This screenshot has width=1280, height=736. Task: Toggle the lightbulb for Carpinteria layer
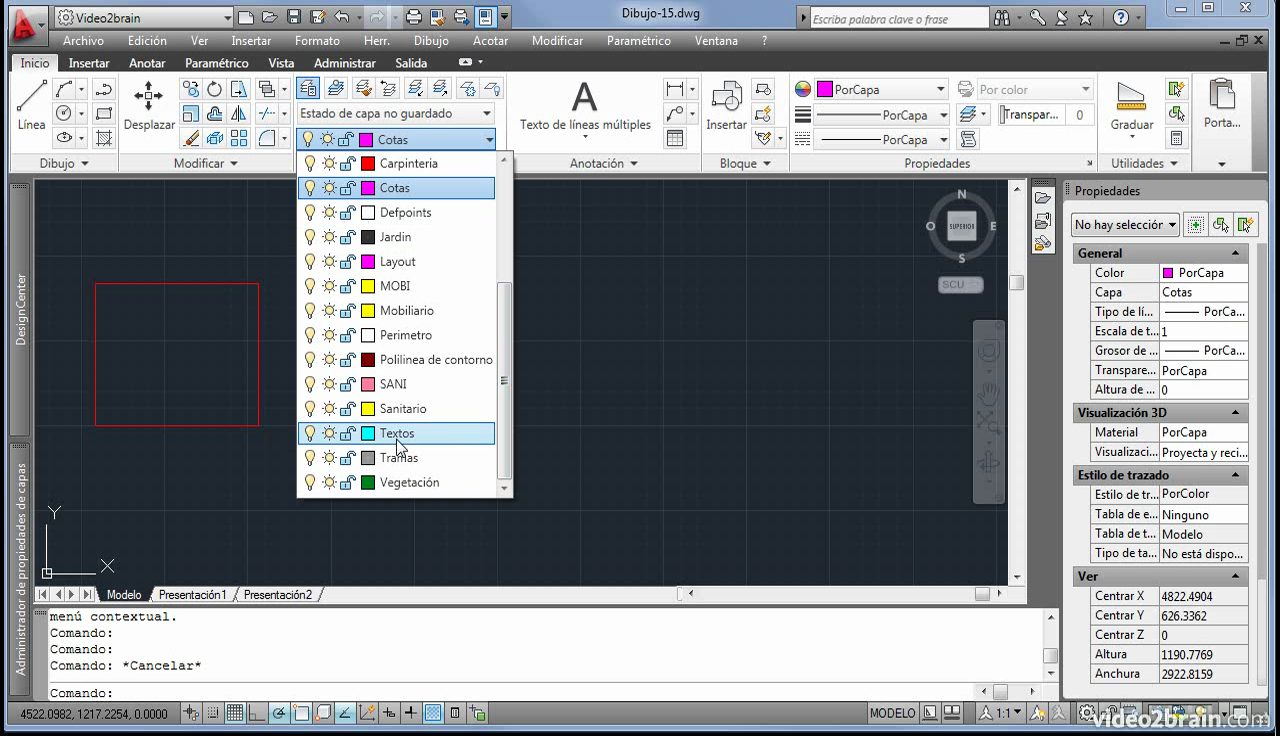[309, 163]
